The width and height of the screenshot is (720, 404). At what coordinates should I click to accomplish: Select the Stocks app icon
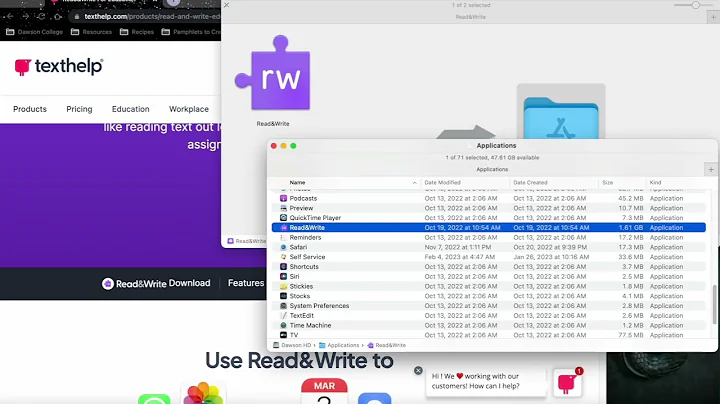tap(283, 296)
